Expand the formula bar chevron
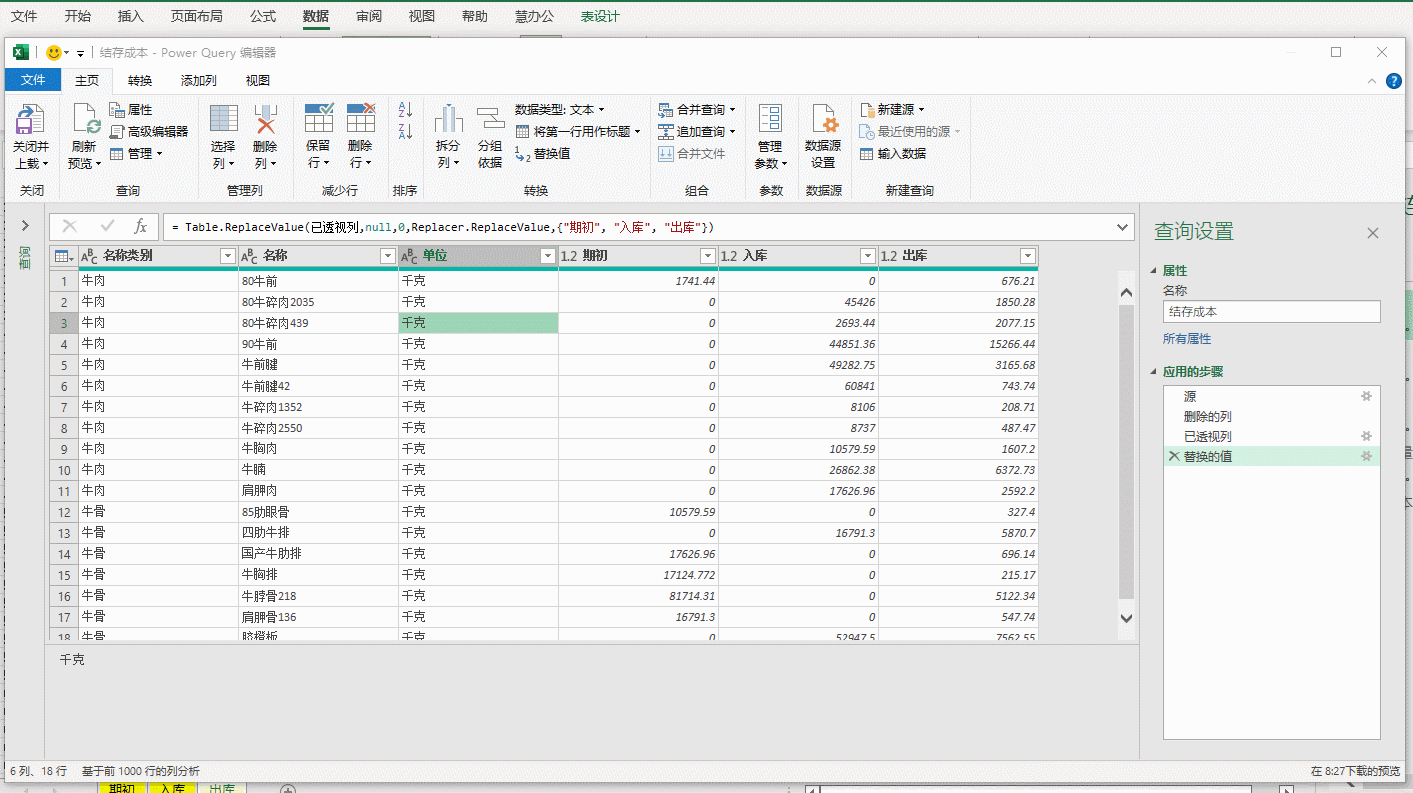The image size is (1413, 793). [1123, 227]
